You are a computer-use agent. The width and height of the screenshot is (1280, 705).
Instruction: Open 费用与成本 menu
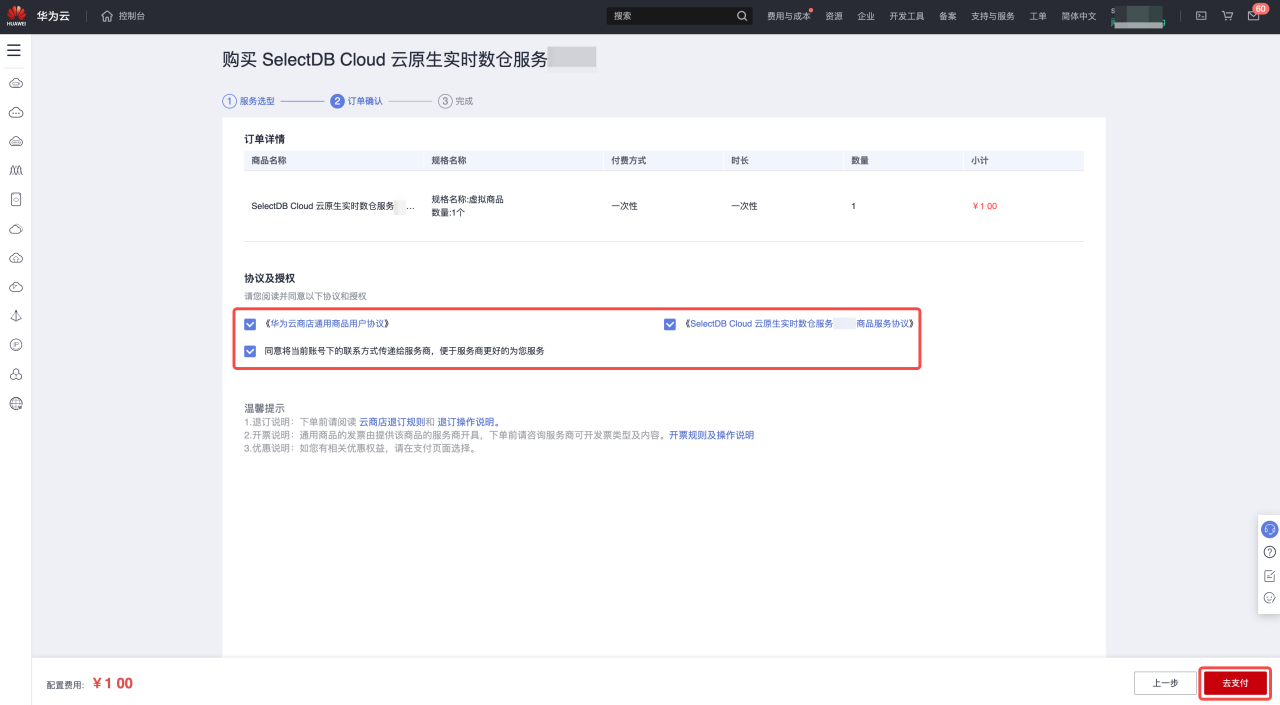788,16
